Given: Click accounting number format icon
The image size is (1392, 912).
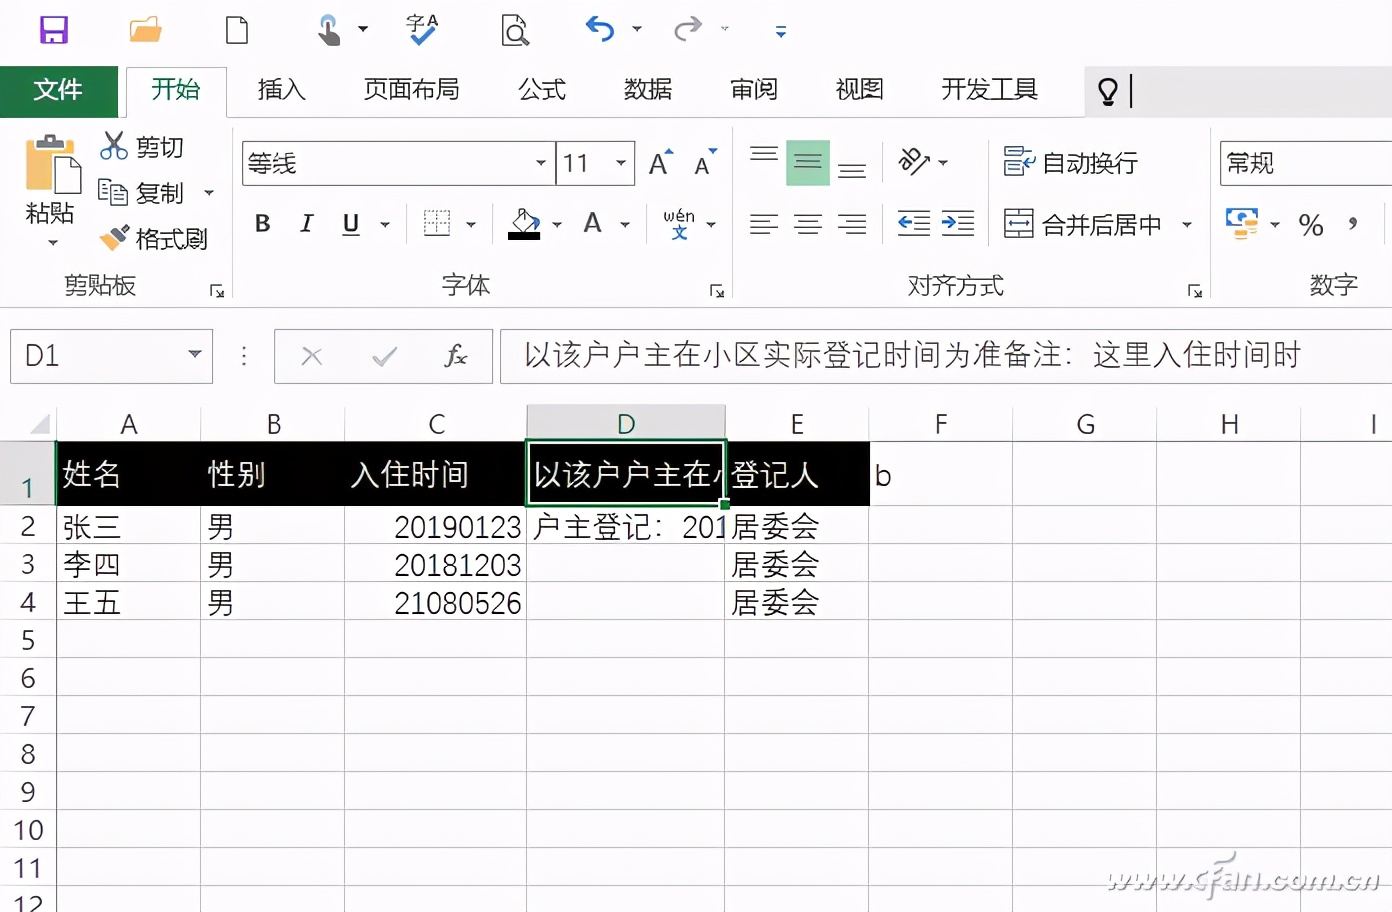Looking at the screenshot, I should (1242, 224).
